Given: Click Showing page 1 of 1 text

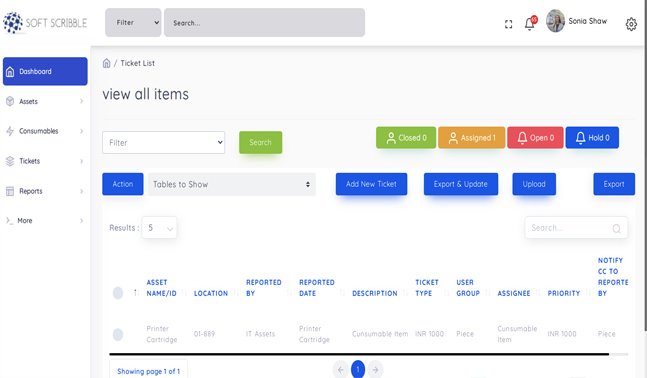Looking at the screenshot, I should coord(149,371).
